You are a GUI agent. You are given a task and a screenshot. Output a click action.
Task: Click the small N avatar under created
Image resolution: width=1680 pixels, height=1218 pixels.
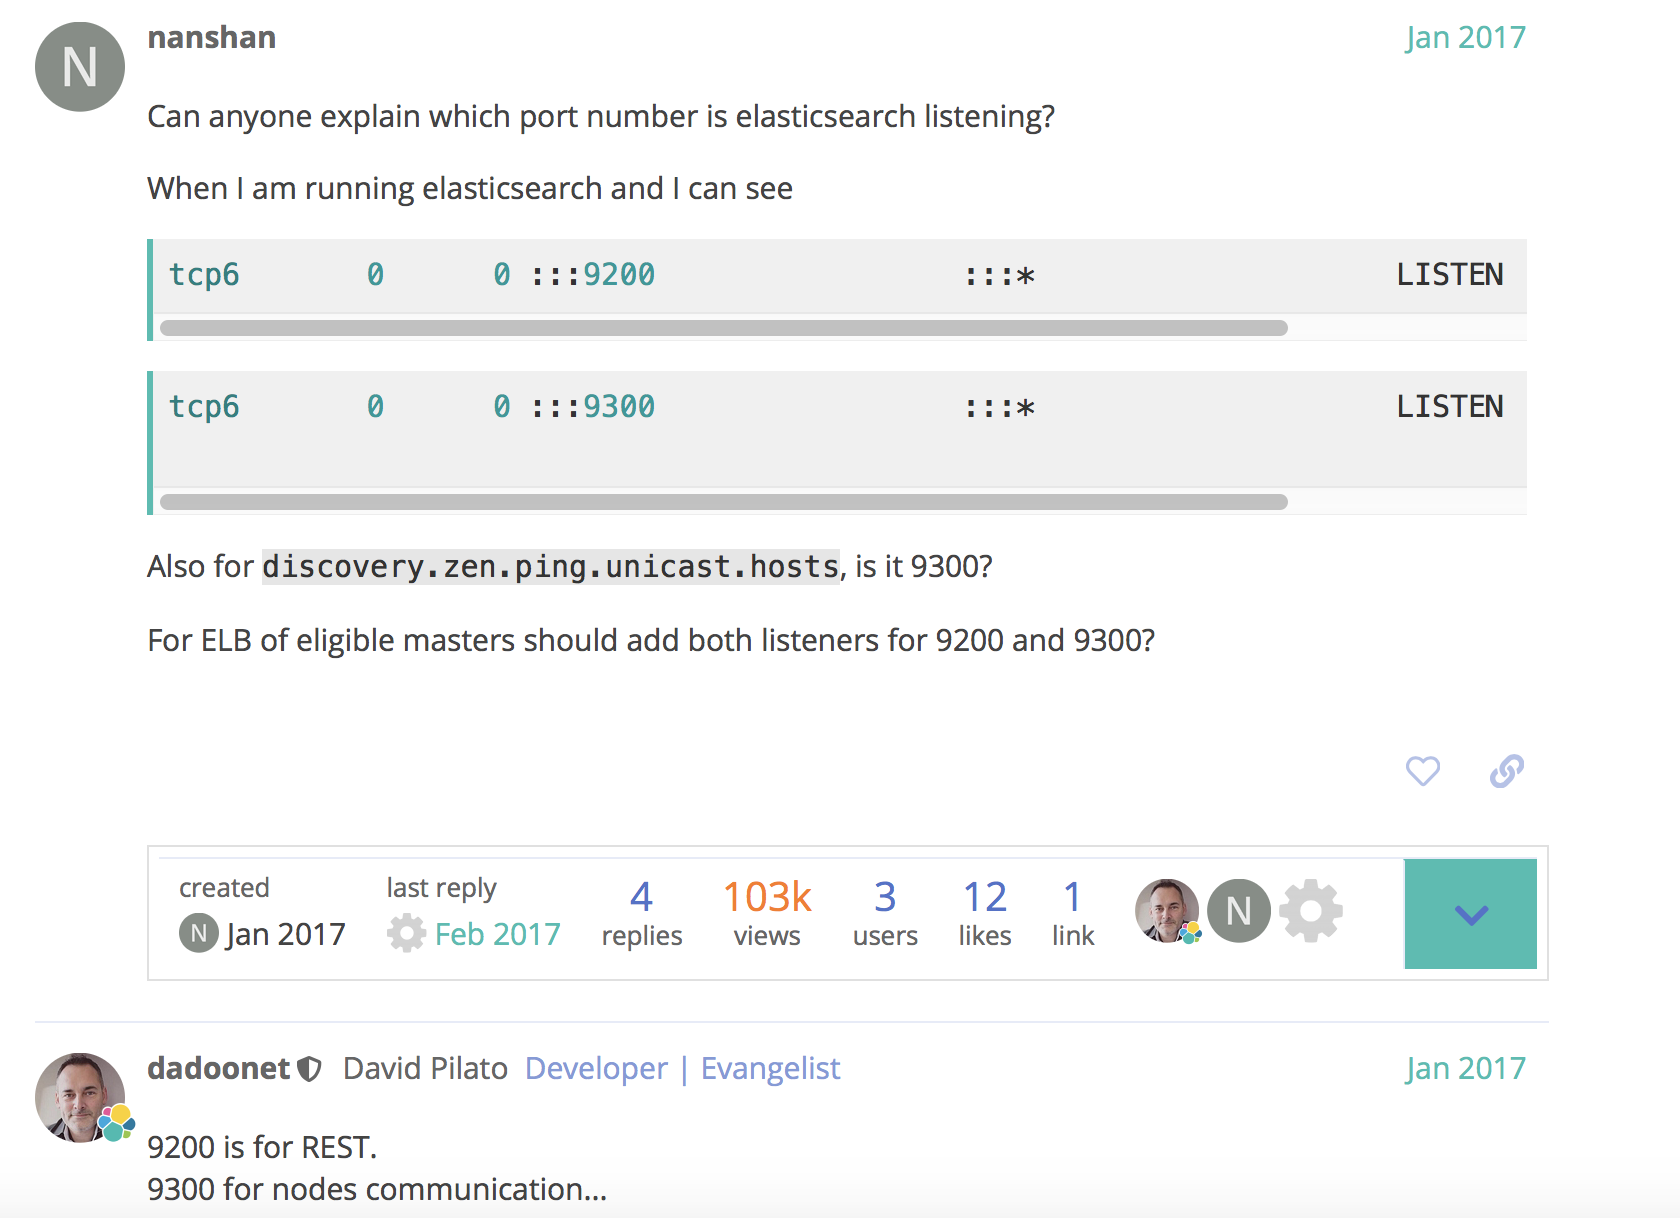coord(198,934)
